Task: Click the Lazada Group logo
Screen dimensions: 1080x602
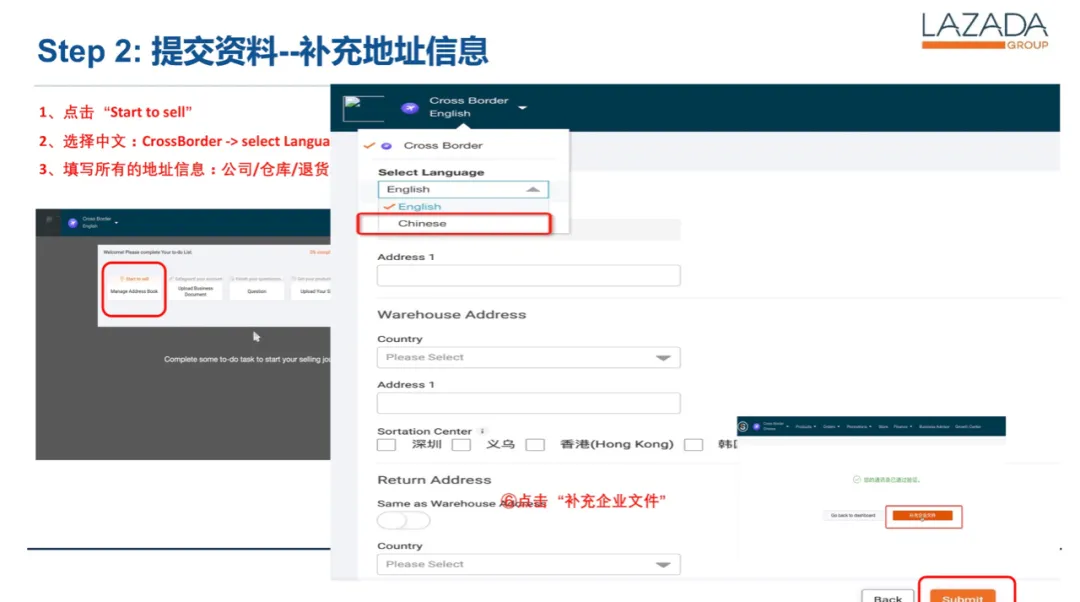Action: 984,32
